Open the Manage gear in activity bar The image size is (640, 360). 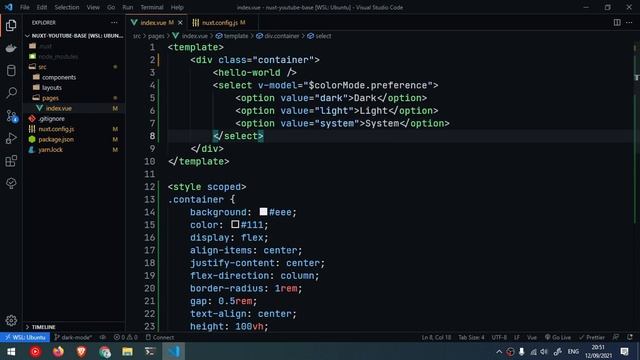pos(11,320)
